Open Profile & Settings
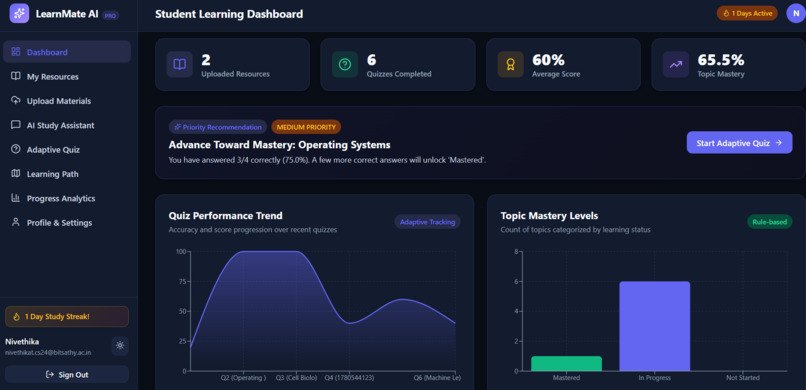This screenshot has width=806, height=390. coord(67,222)
